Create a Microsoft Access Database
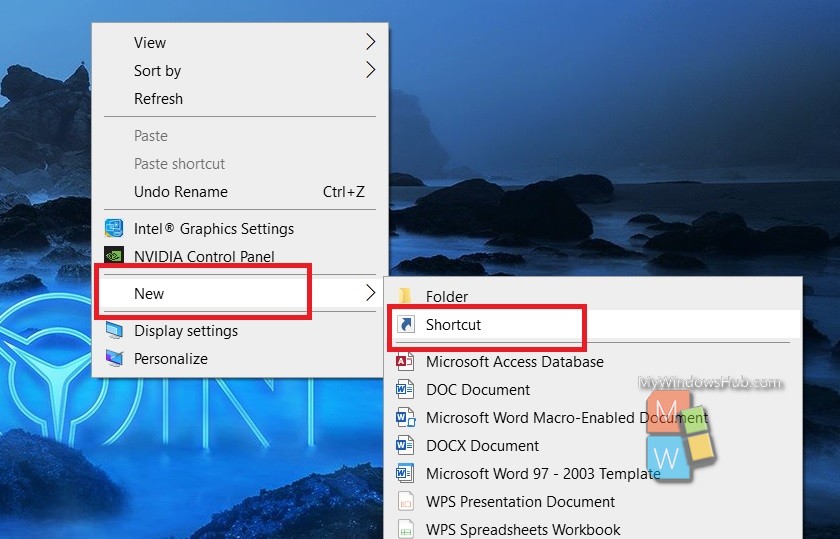 click(x=593, y=362)
